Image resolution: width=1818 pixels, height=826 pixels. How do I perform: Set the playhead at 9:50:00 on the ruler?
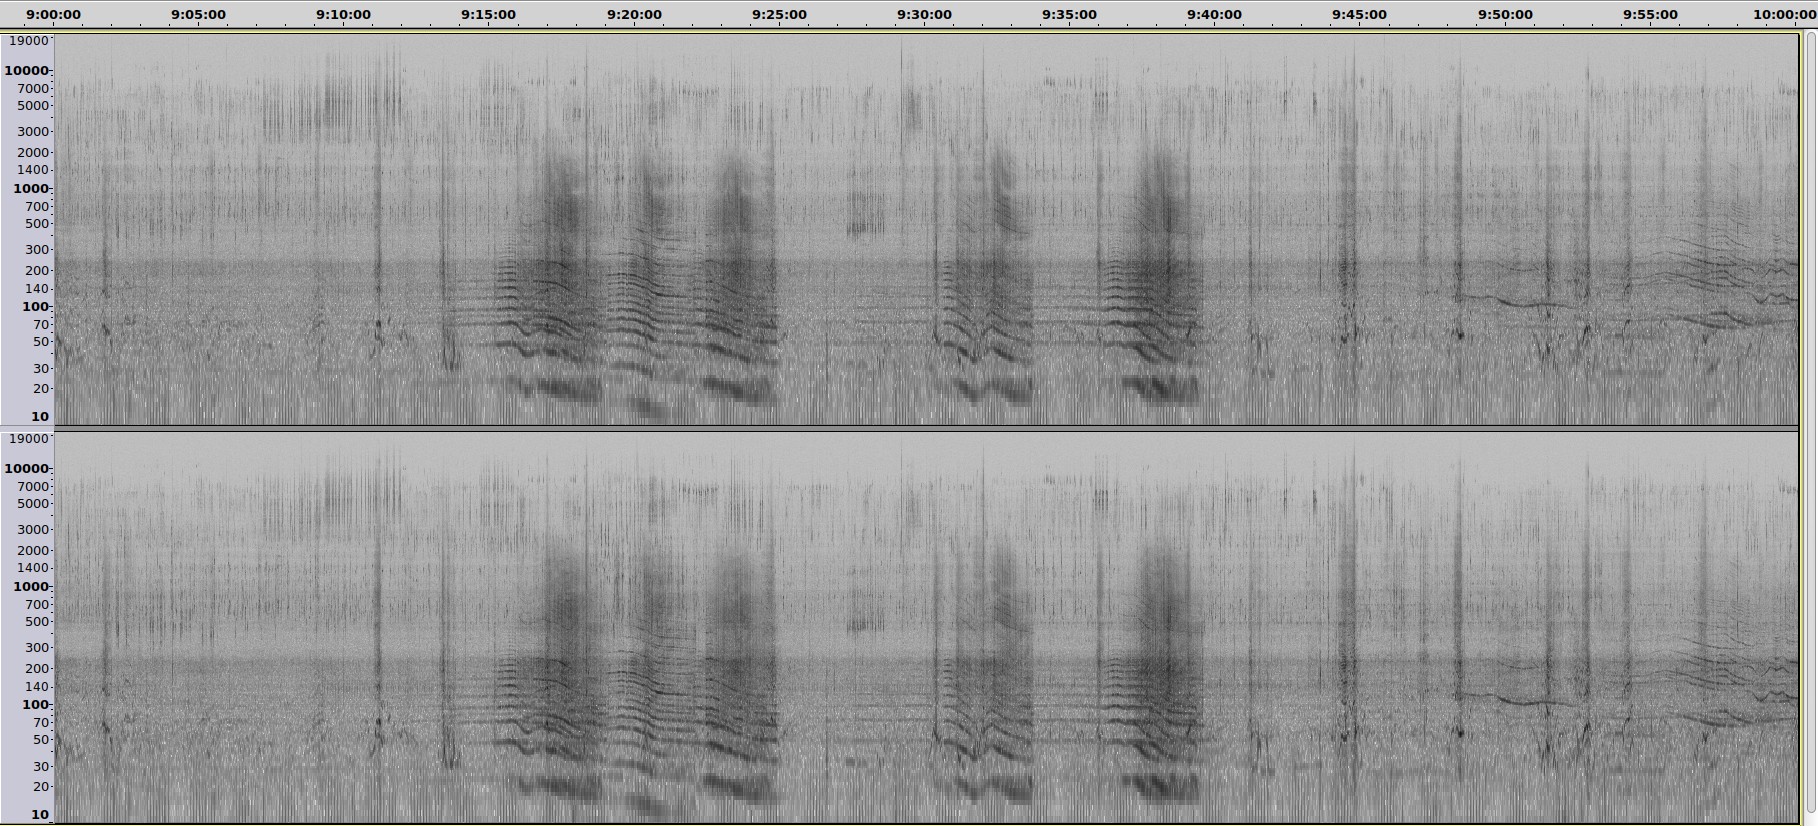coord(1505,14)
